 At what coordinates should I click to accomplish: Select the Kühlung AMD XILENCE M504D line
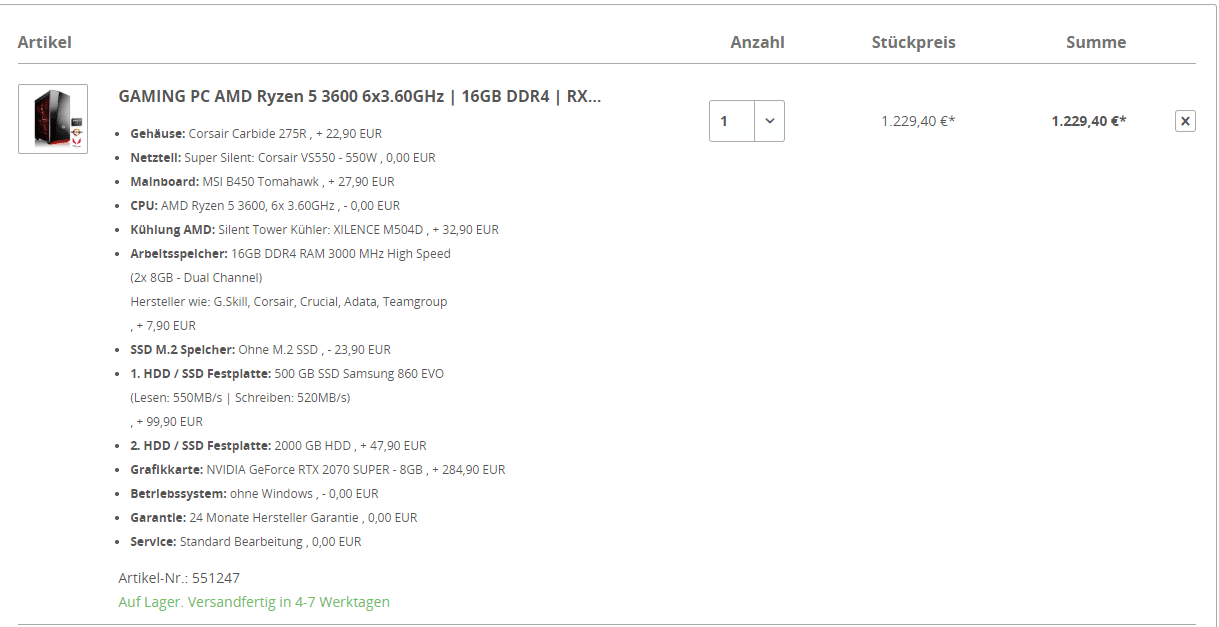(x=314, y=230)
